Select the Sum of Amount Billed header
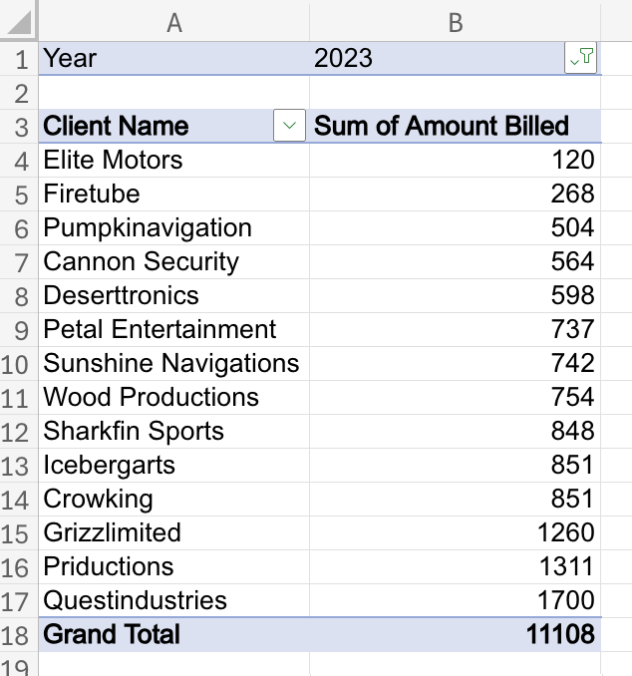 455,126
